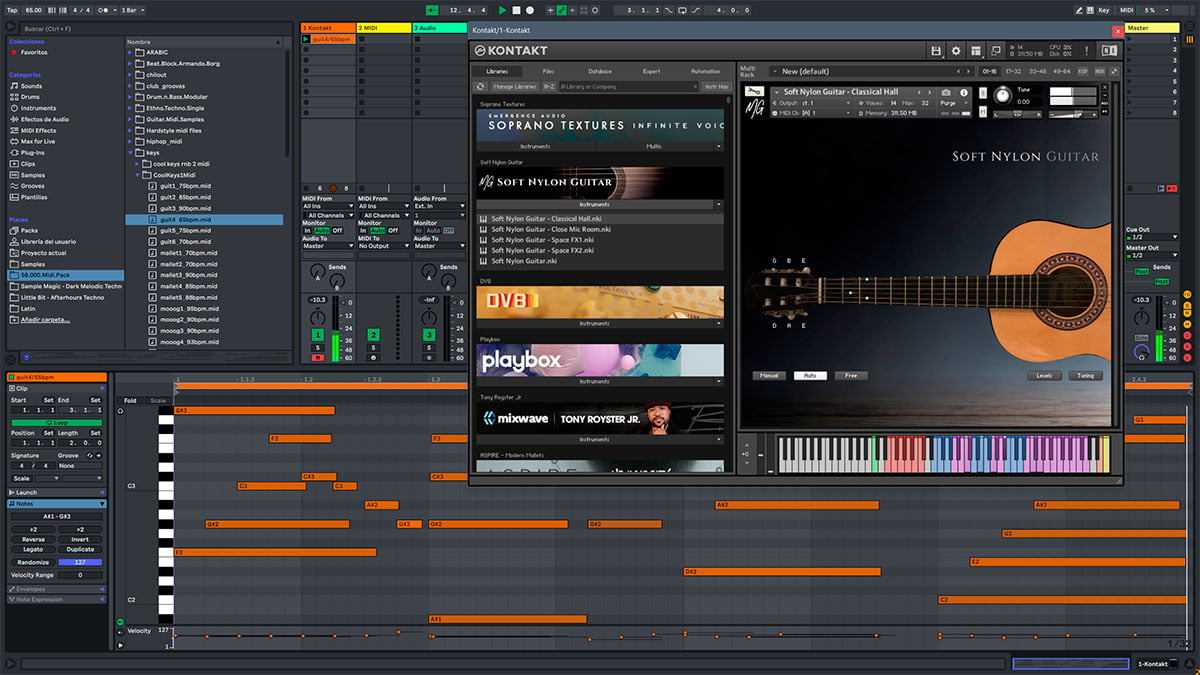
Task: Select the Auto mode button in Kontakt
Action: pyautogui.click(x=810, y=376)
